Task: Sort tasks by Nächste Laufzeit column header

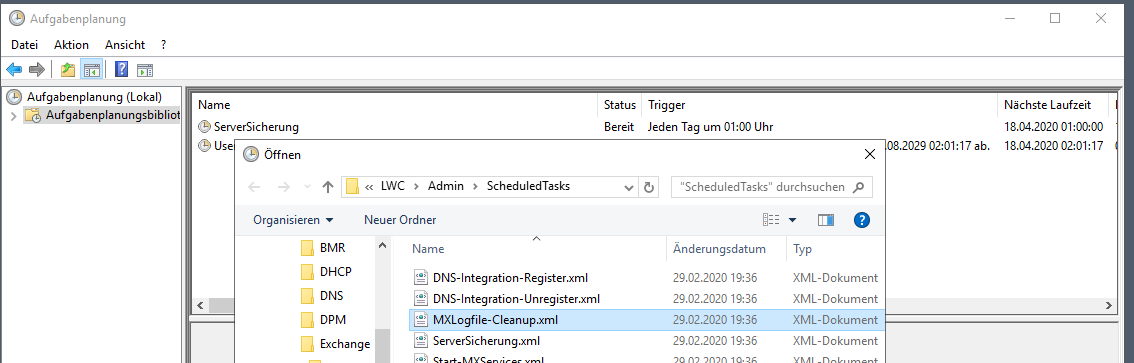Action: [x=1047, y=106]
